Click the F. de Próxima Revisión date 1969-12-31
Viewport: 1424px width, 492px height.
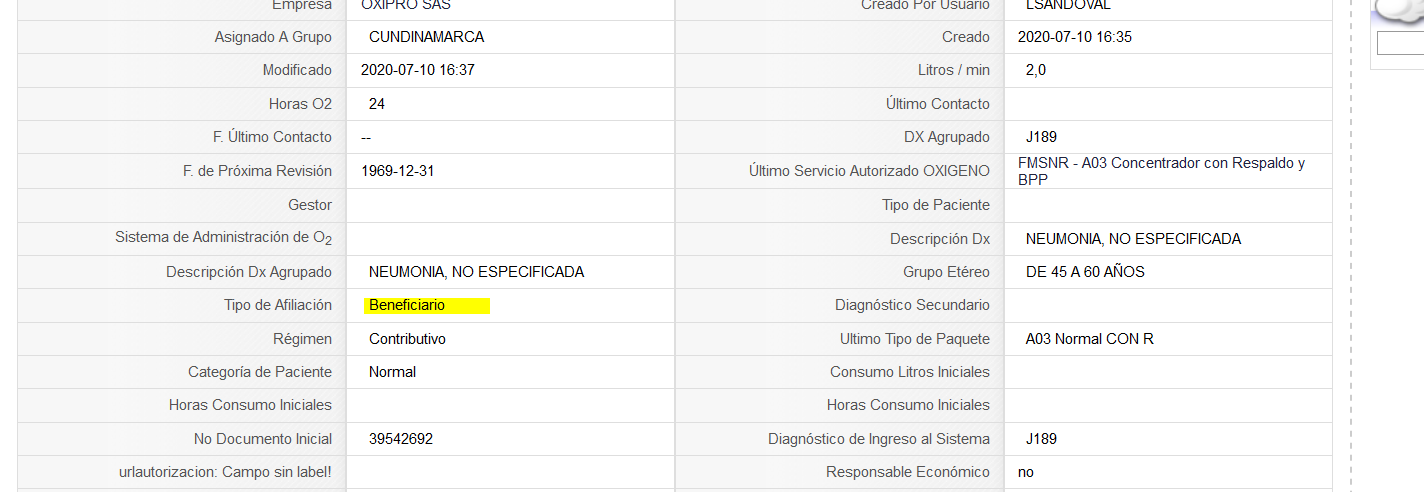[x=398, y=171]
